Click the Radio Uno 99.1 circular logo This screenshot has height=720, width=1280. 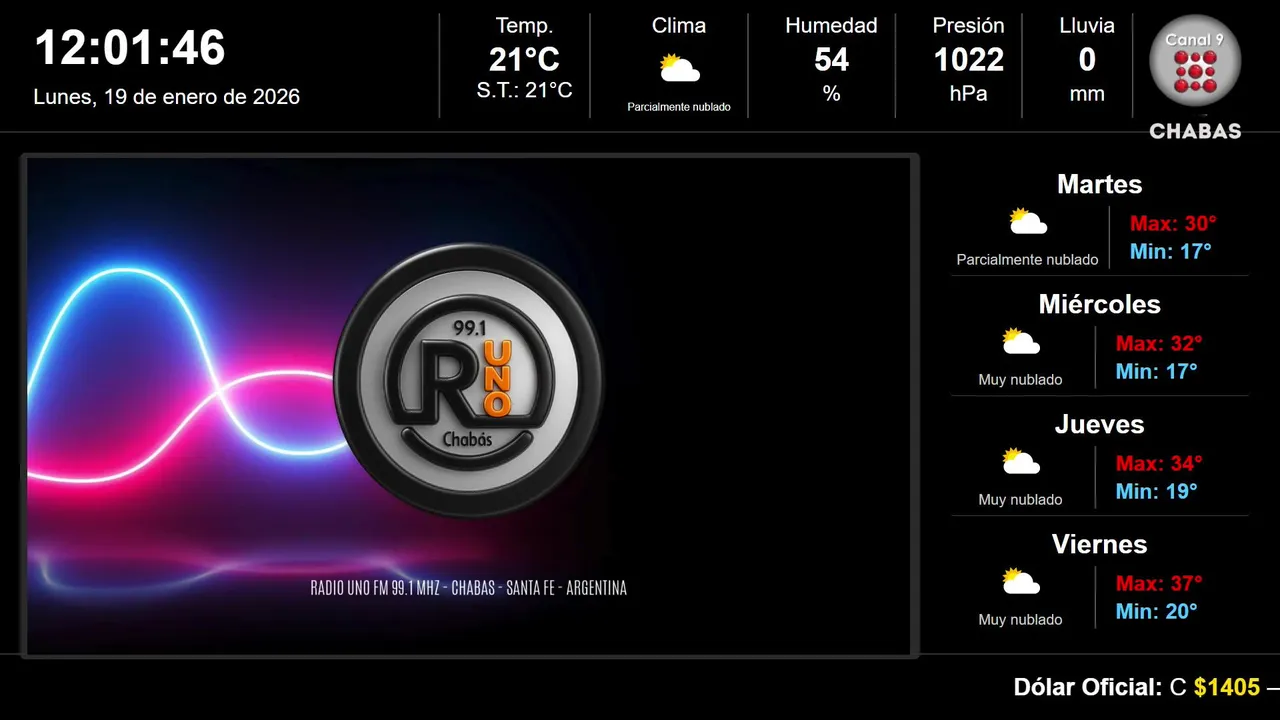(468, 380)
